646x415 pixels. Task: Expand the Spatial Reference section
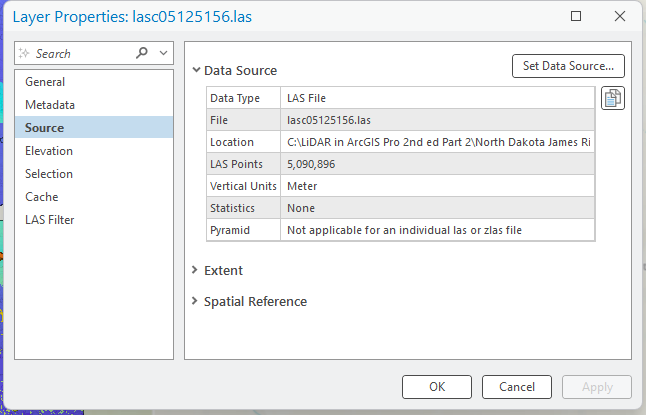point(195,301)
